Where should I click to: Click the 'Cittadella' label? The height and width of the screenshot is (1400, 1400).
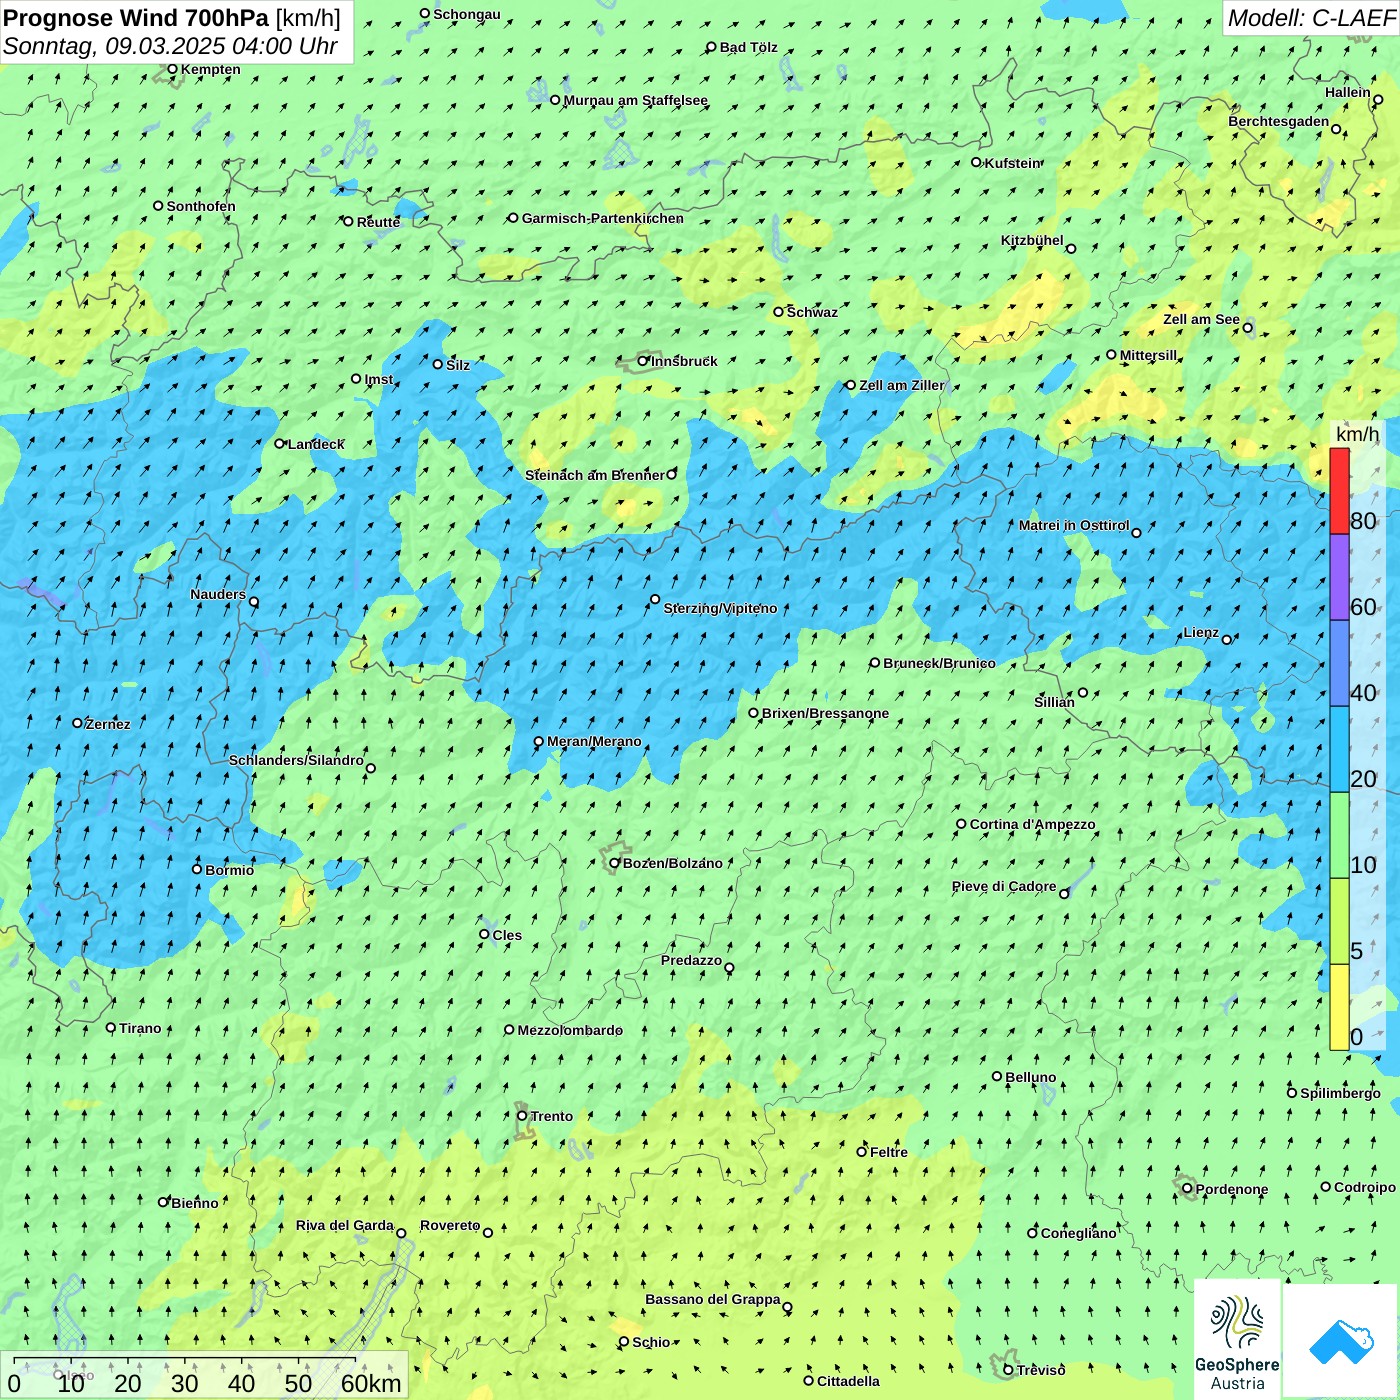click(848, 1381)
